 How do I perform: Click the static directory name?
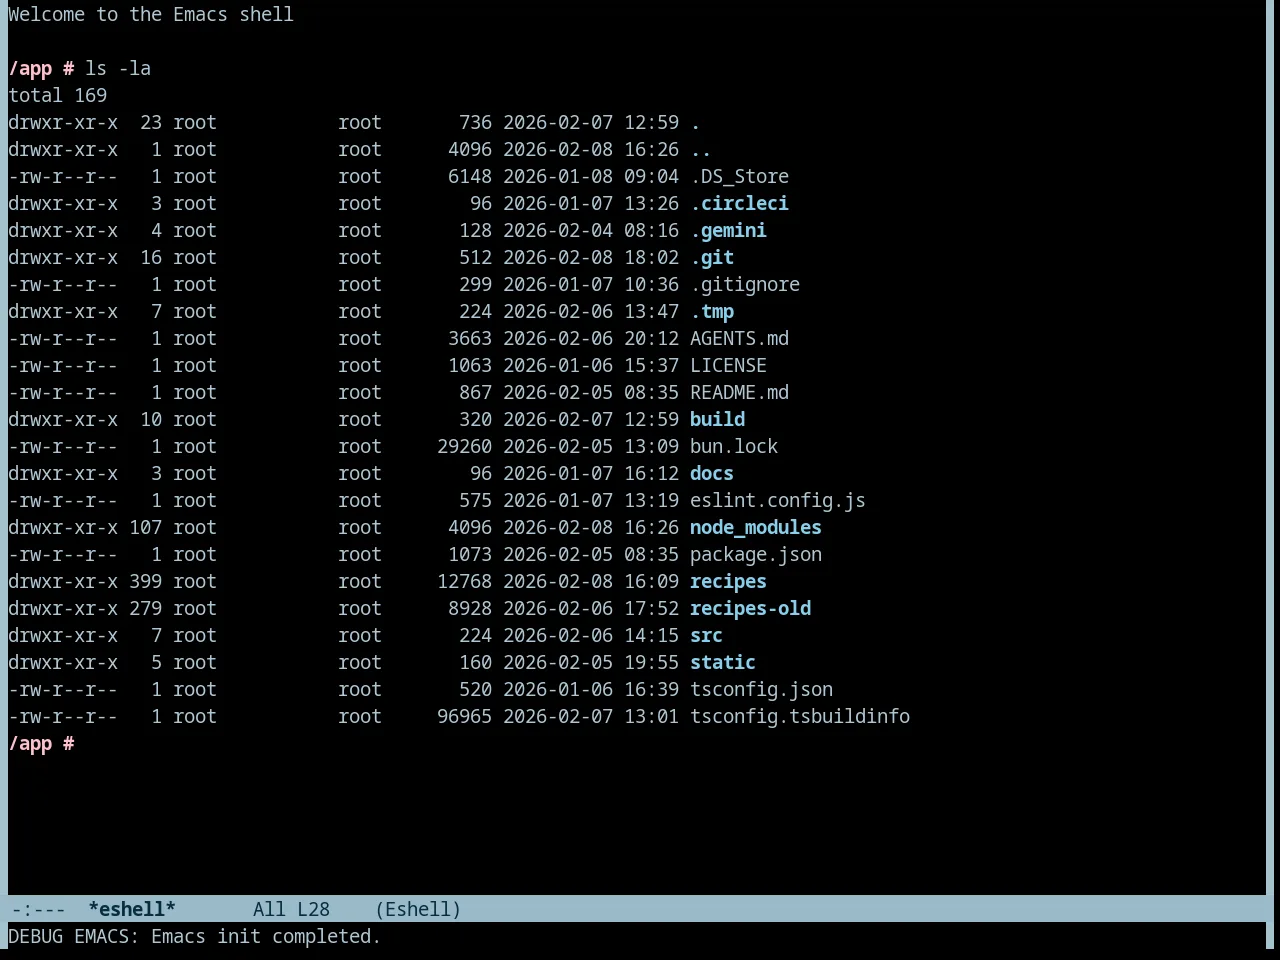click(723, 662)
